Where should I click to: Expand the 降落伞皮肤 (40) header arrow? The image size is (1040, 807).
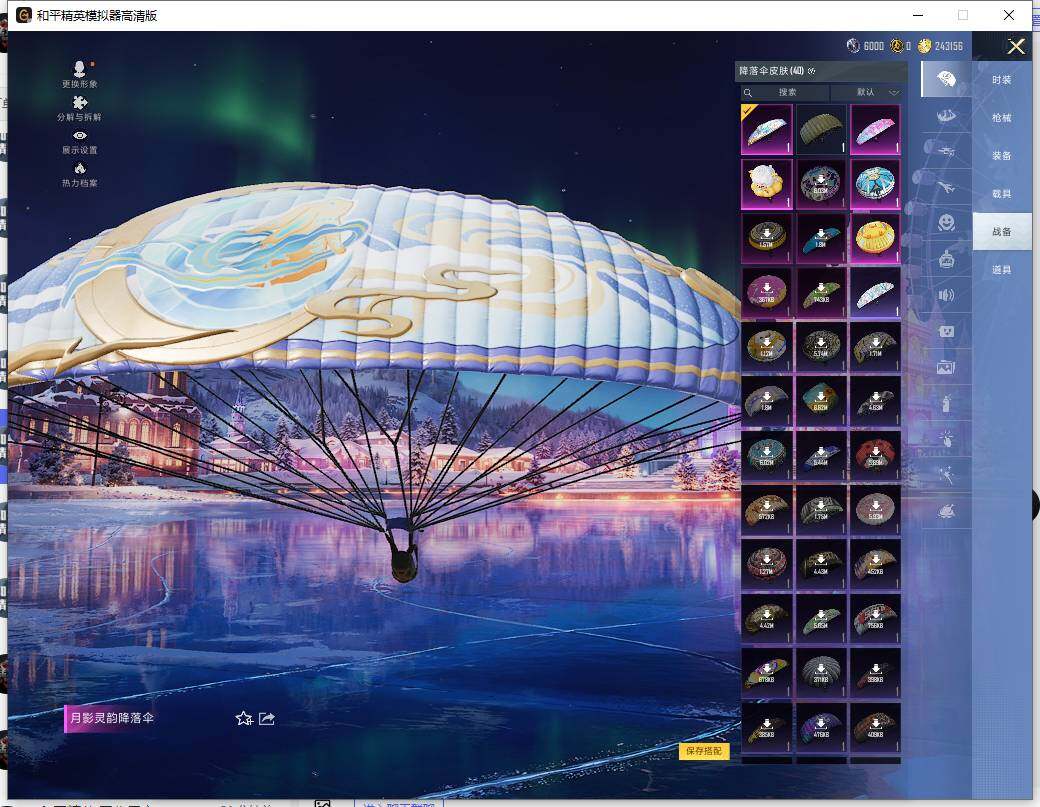[812, 72]
